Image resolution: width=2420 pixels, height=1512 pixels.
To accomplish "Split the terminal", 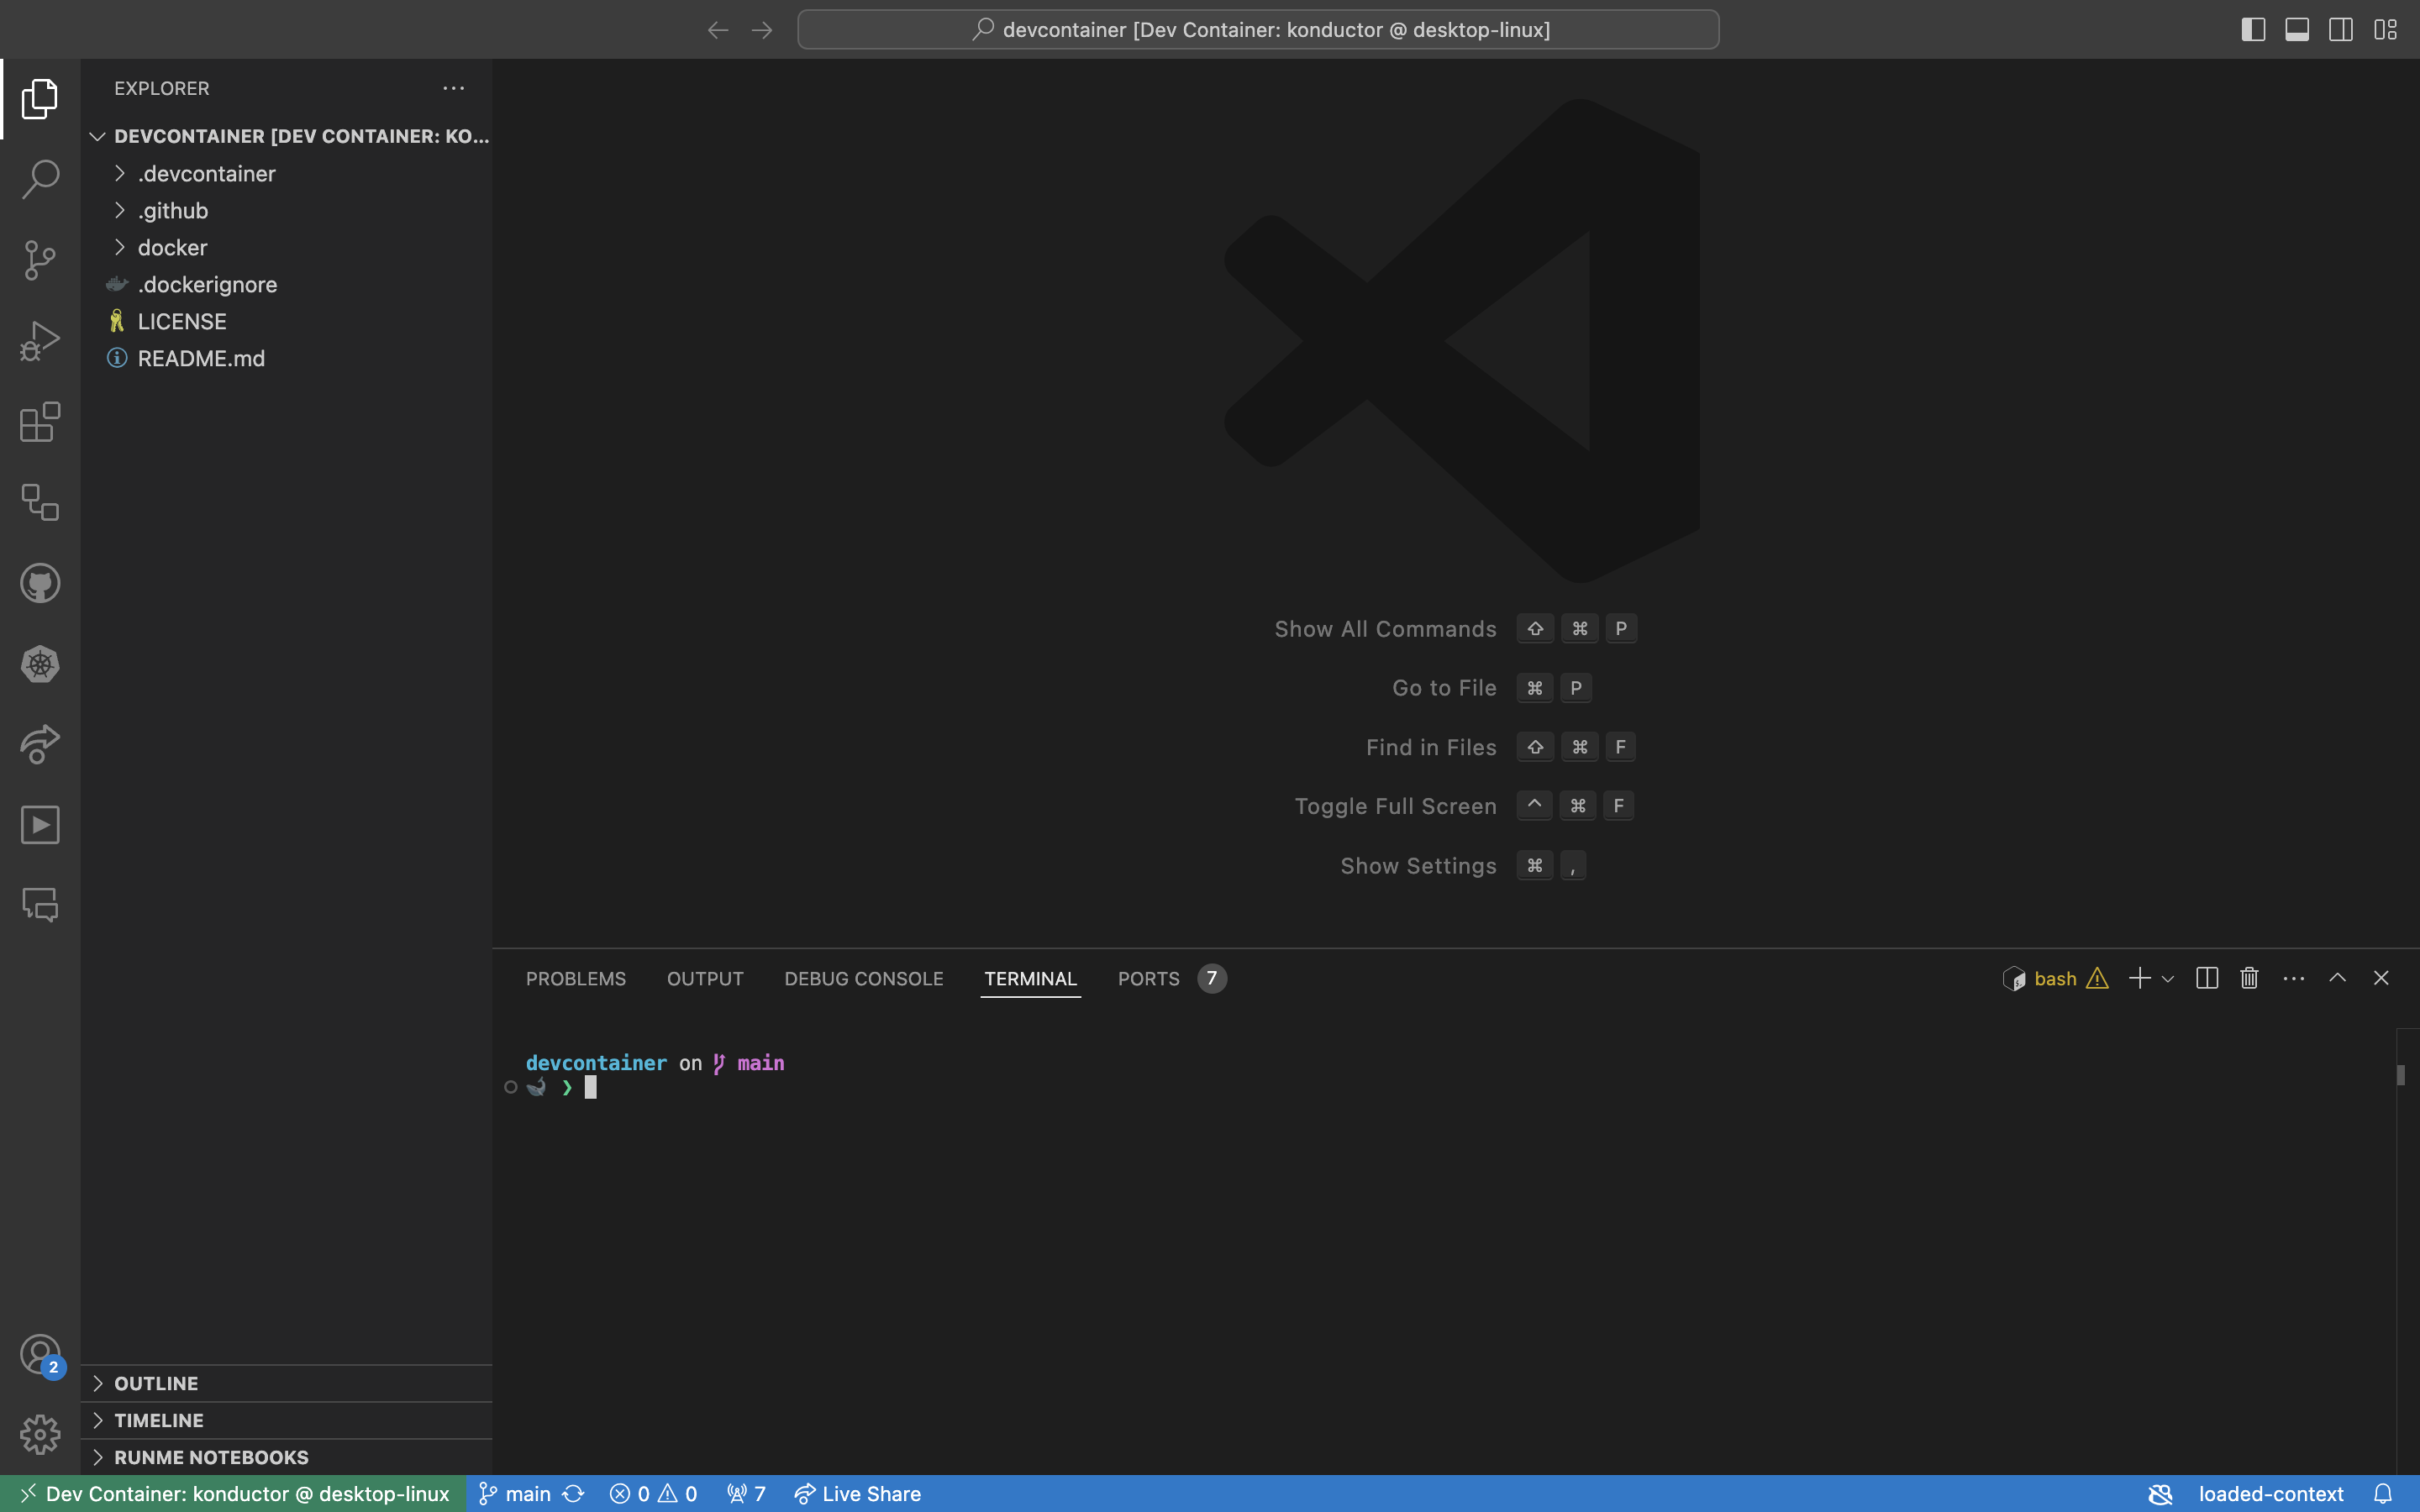I will [2207, 978].
